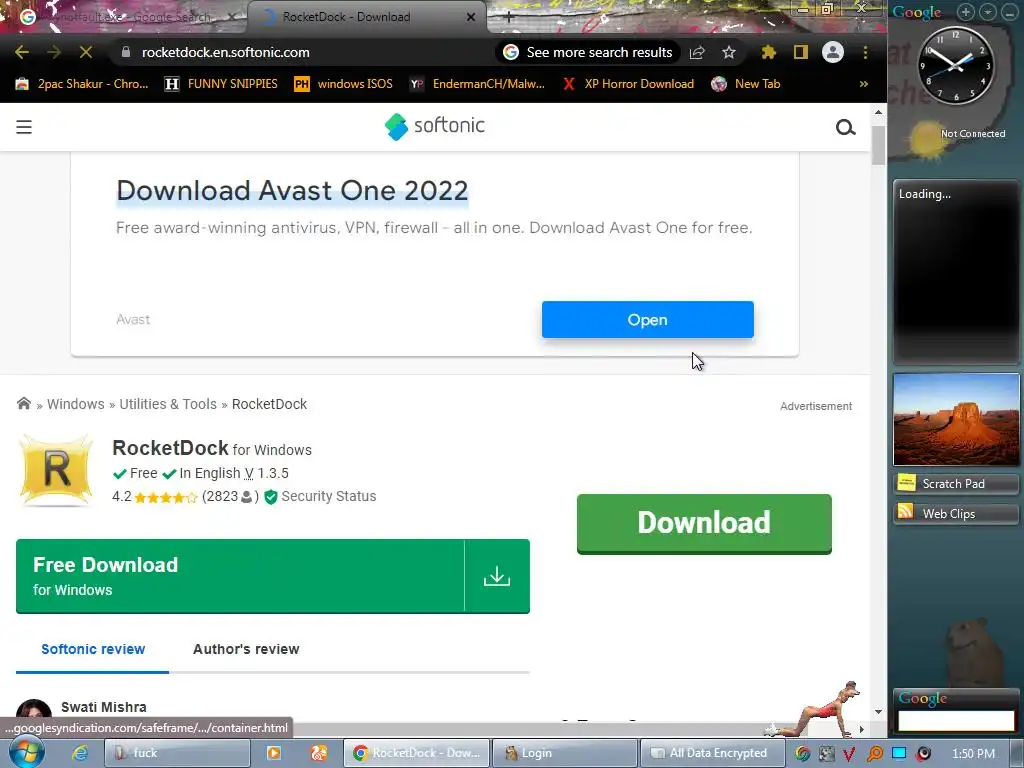Share this page via share icon
The image size is (1024, 768).
coord(697,52)
